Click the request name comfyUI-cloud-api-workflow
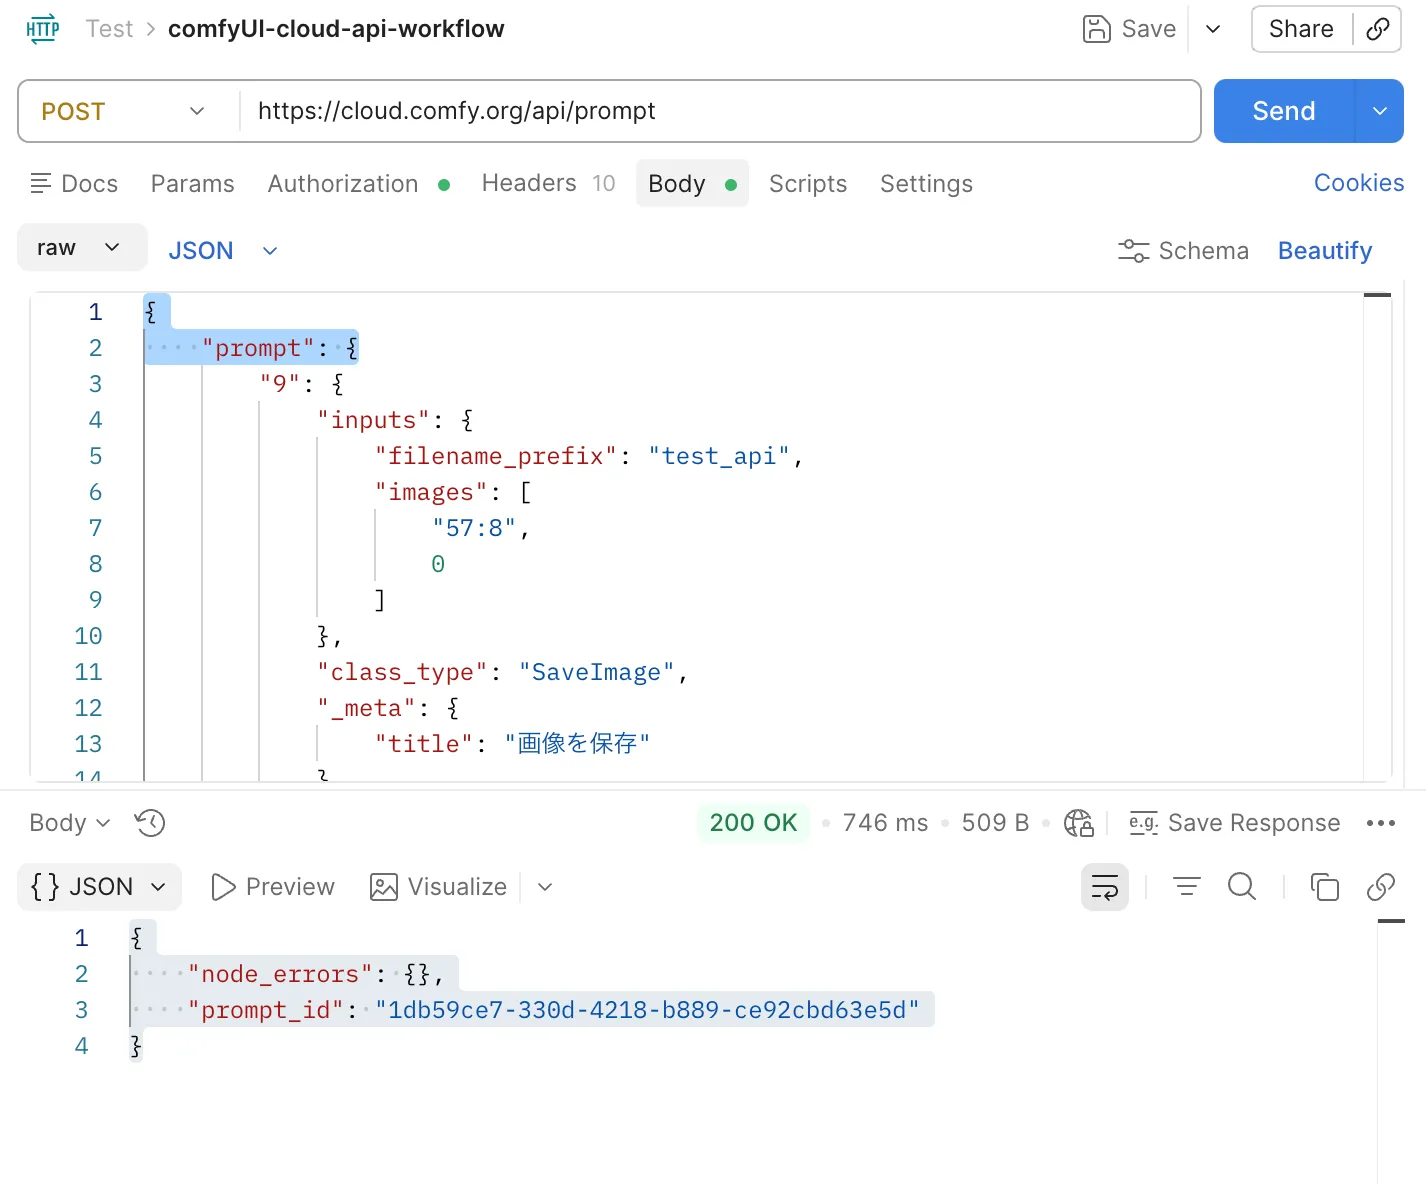The width and height of the screenshot is (1426, 1184). pos(336,29)
